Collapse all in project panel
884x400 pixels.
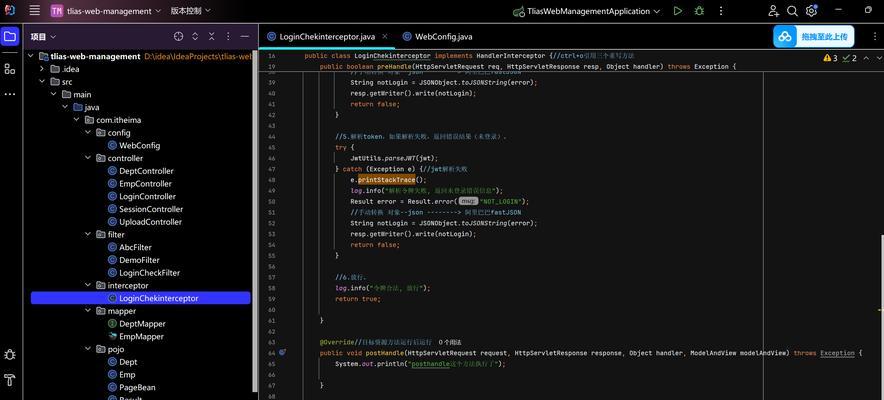(211, 36)
